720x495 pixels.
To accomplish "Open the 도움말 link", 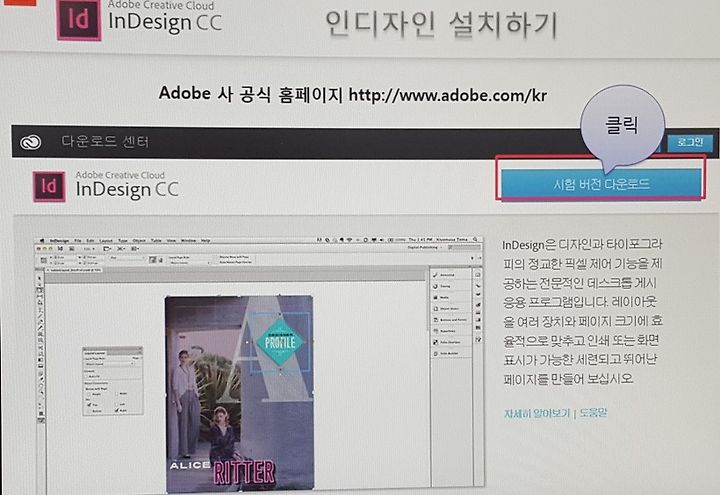I will (x=593, y=413).
